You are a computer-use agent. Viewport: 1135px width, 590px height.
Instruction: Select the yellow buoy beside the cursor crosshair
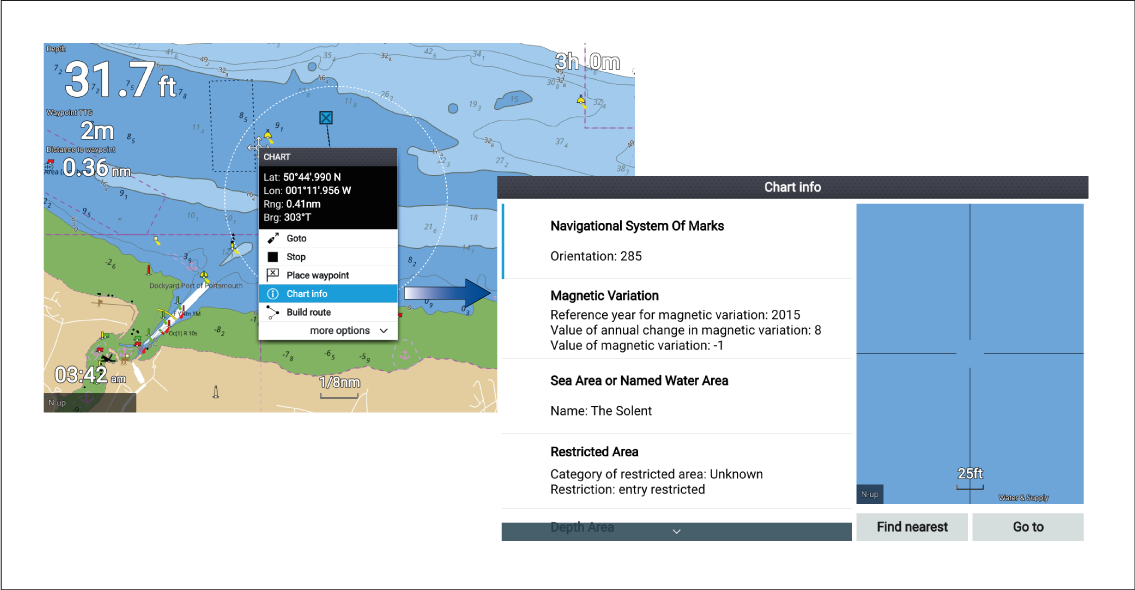[269, 135]
